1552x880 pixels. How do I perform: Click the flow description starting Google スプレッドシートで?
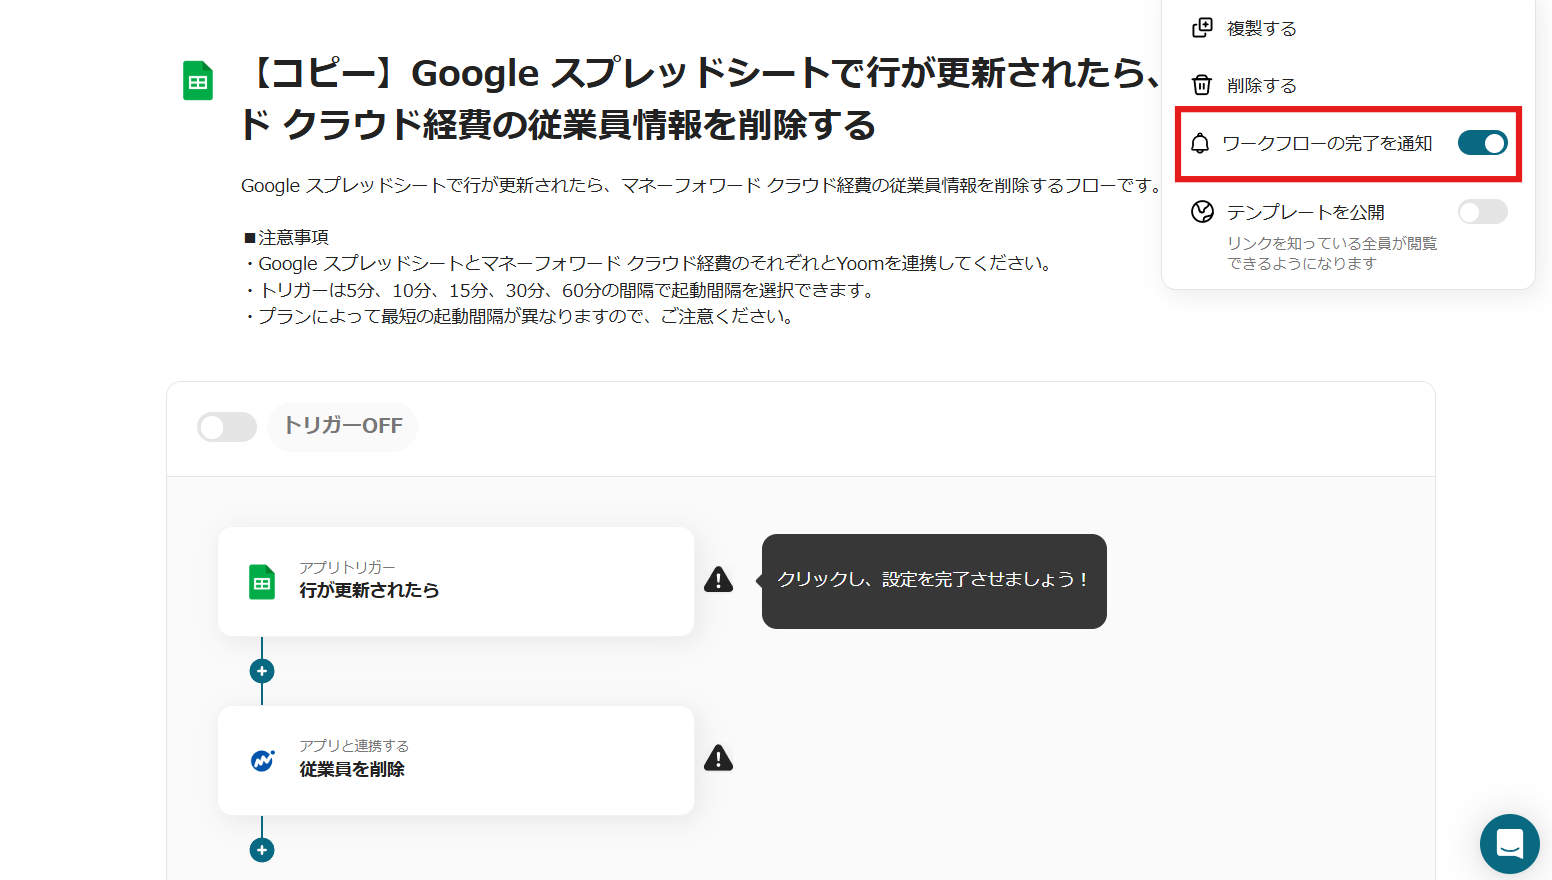[703, 185]
